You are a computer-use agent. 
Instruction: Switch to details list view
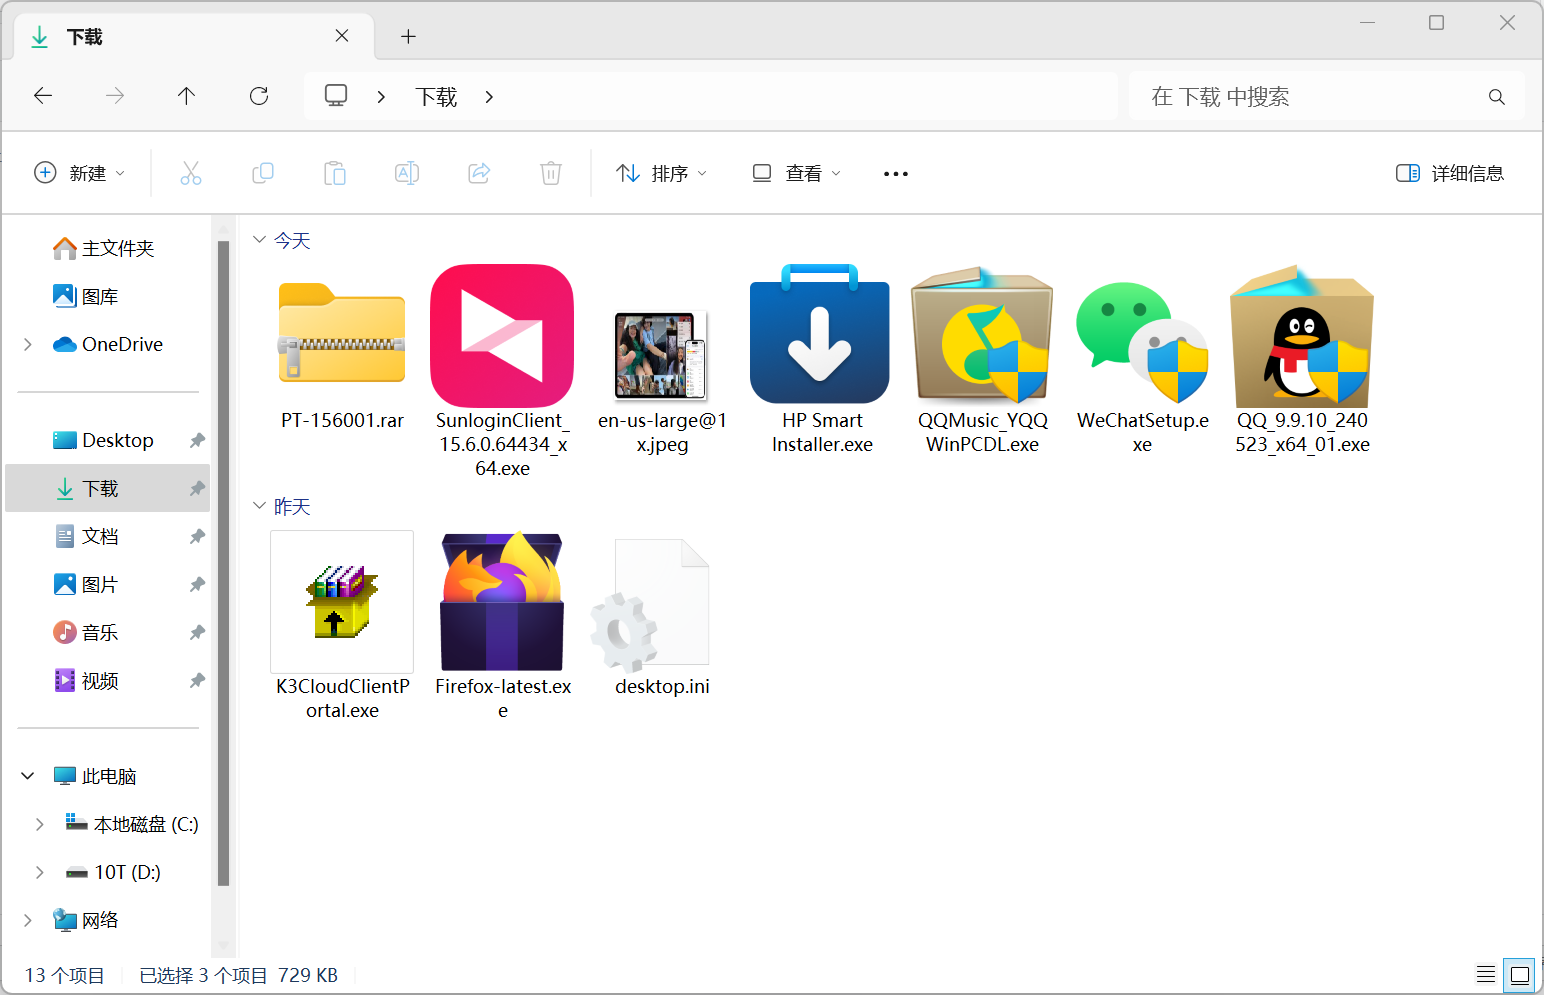[x=1486, y=974]
